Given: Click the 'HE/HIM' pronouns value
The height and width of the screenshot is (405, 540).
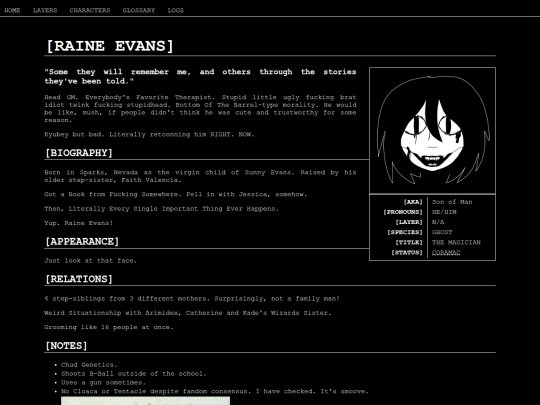Looking at the screenshot, I should pos(444,212).
